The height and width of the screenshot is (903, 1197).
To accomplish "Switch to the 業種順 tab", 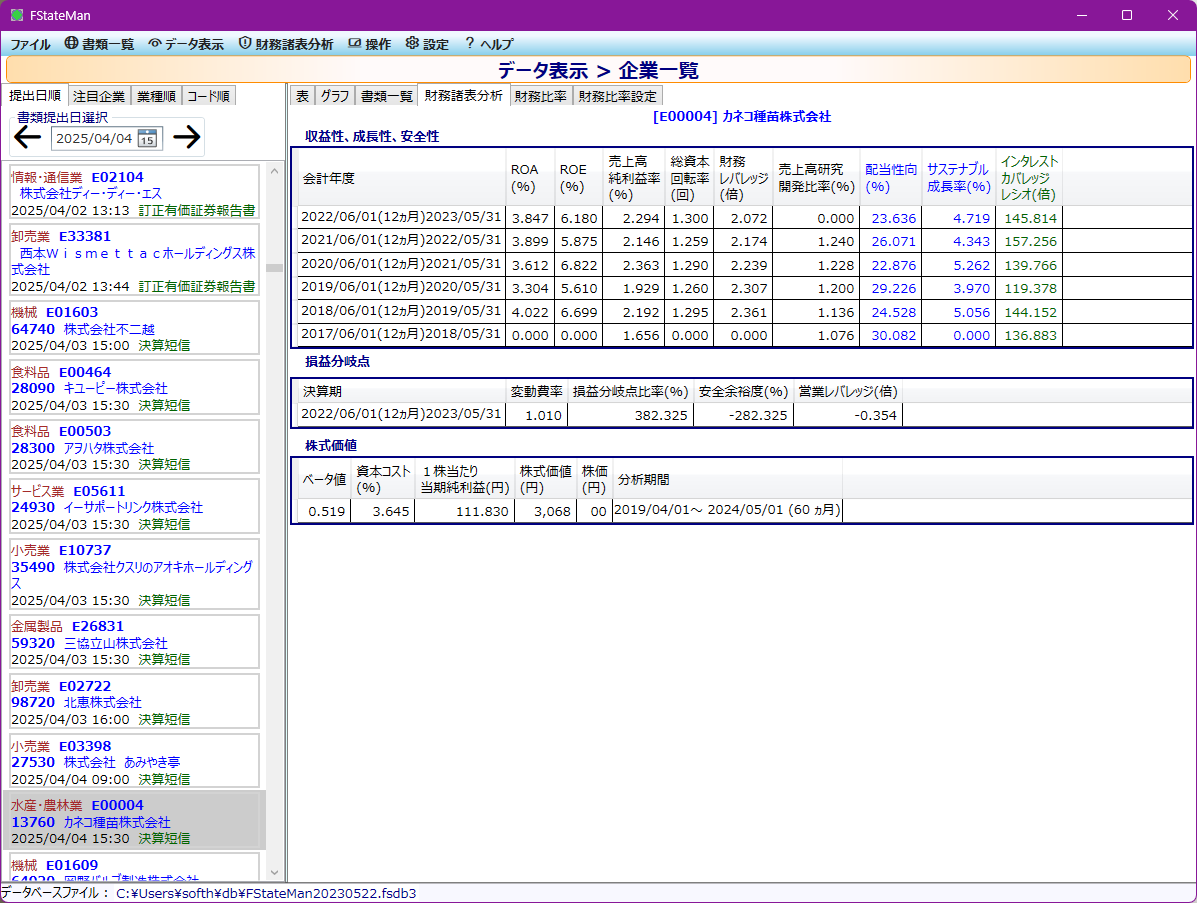I will pyautogui.click(x=156, y=96).
